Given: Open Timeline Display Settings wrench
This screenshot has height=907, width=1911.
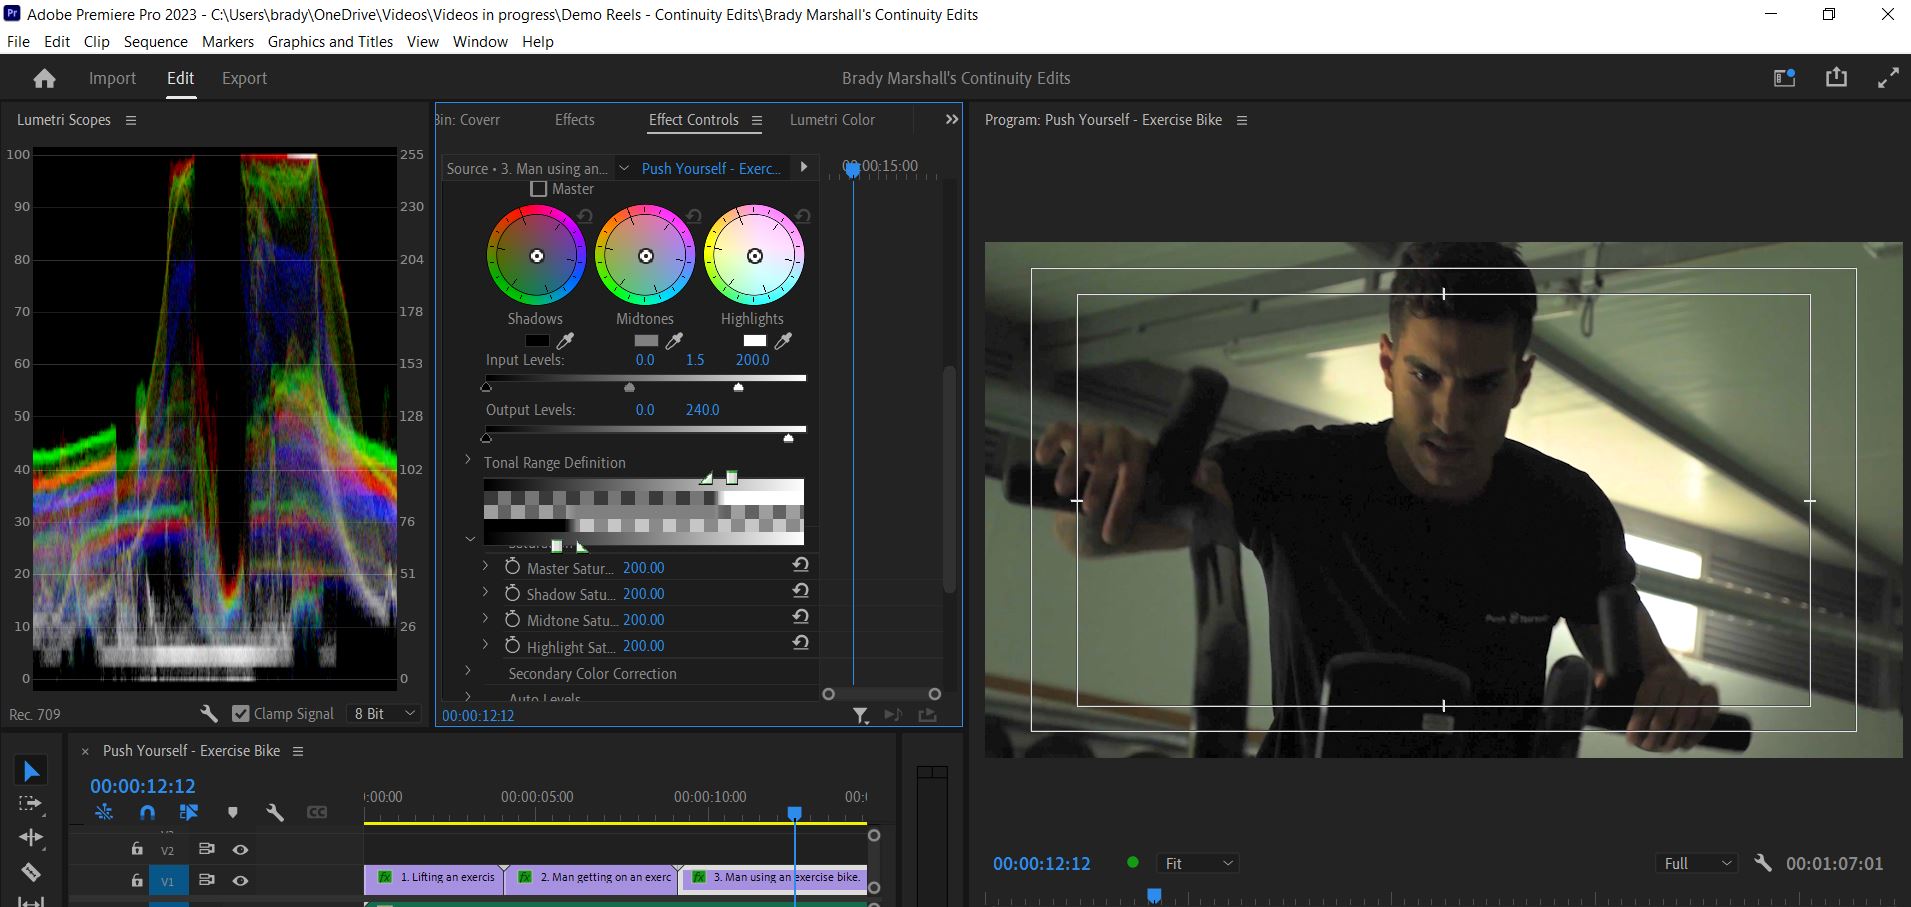Looking at the screenshot, I should (x=275, y=812).
